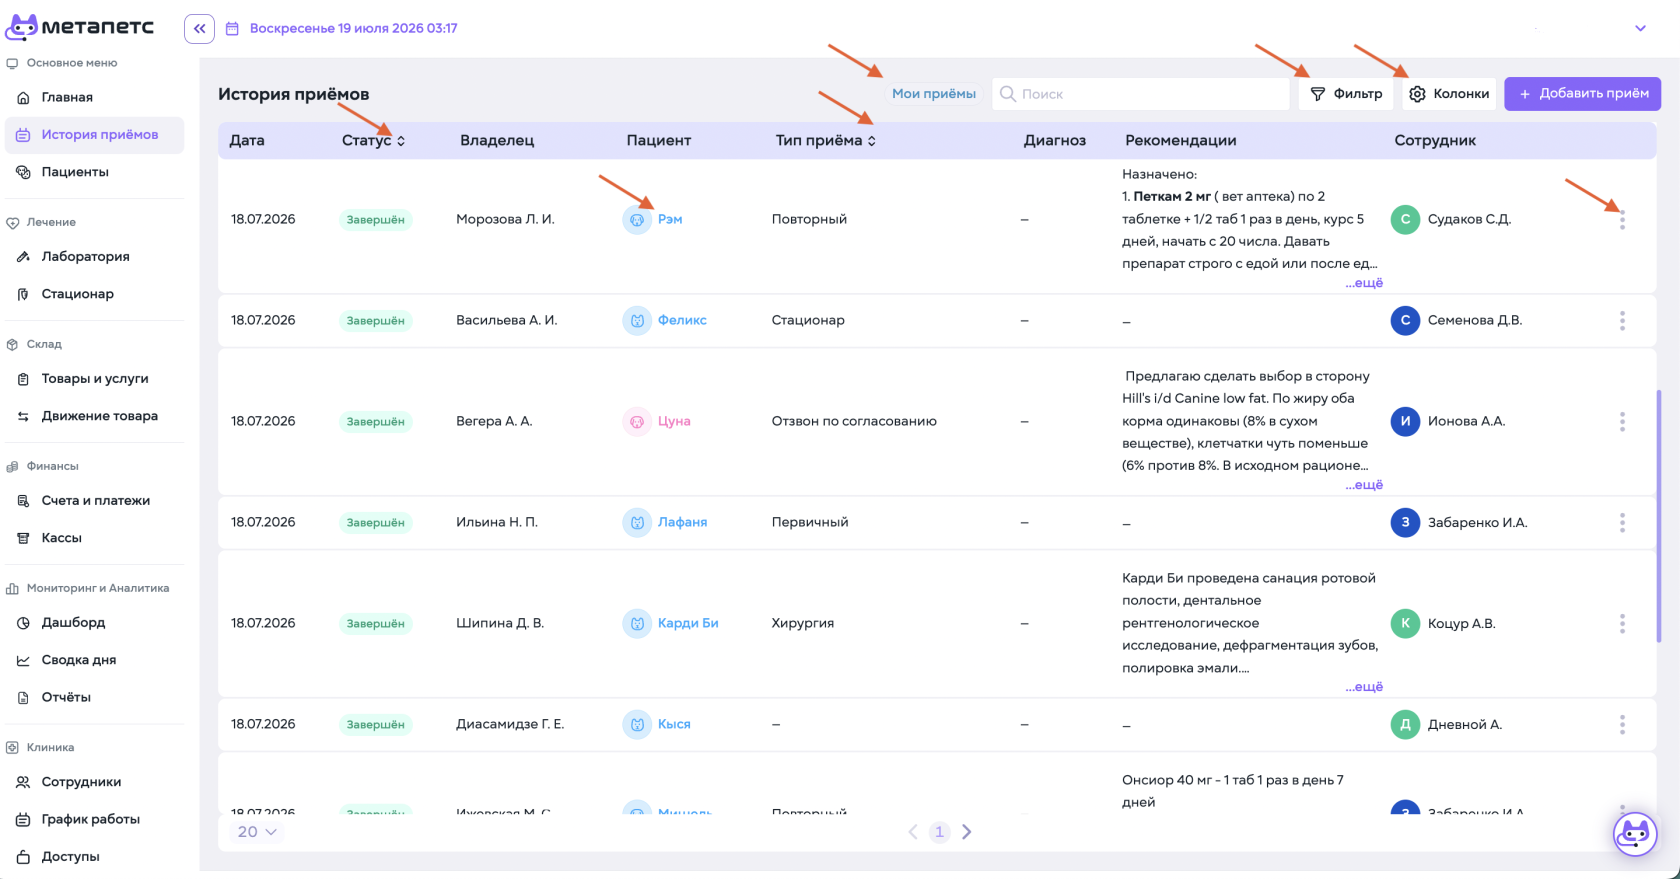The image size is (1680, 879).
Task: Click the Добавить приём button
Action: (1583, 94)
